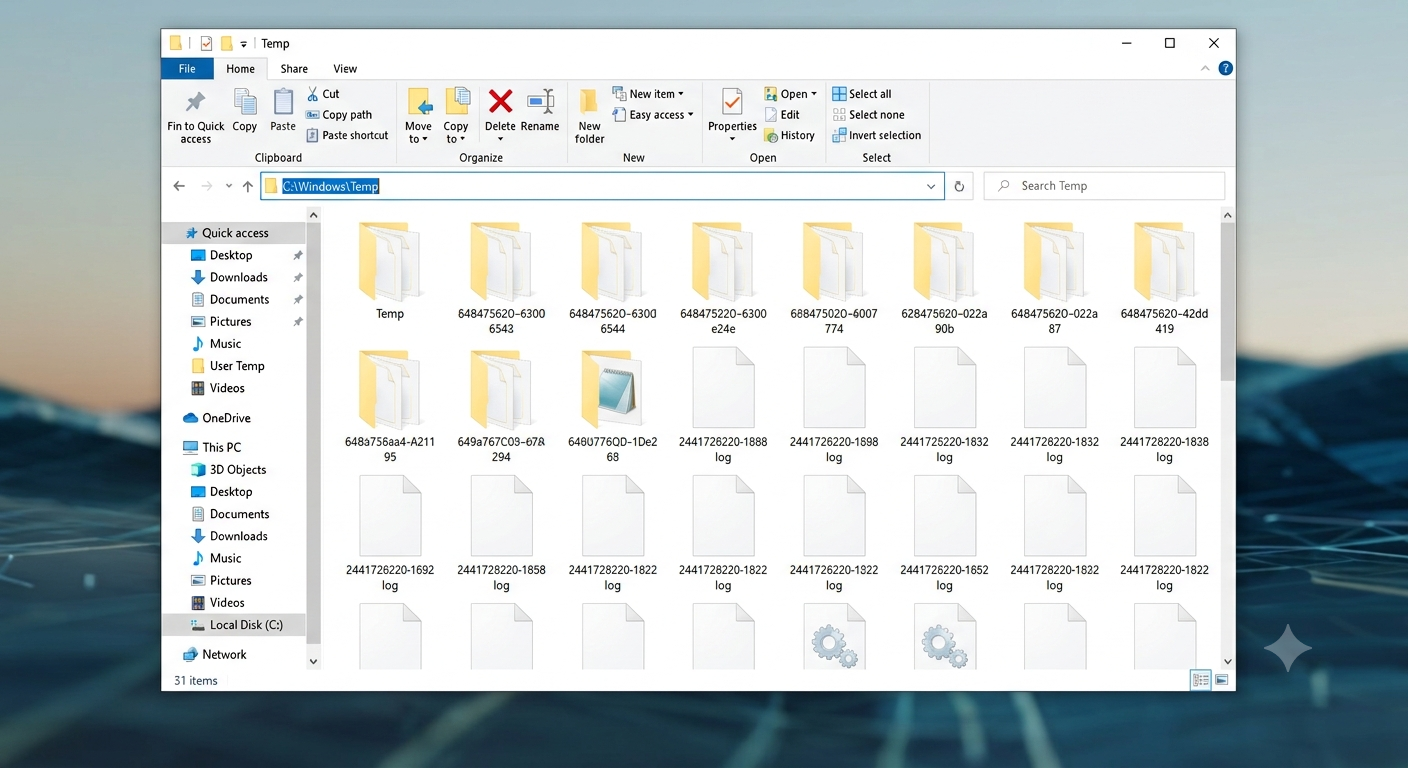Viewport: 1408px width, 768px height.
Task: Select the folder with notepad icon
Action: click(612, 405)
